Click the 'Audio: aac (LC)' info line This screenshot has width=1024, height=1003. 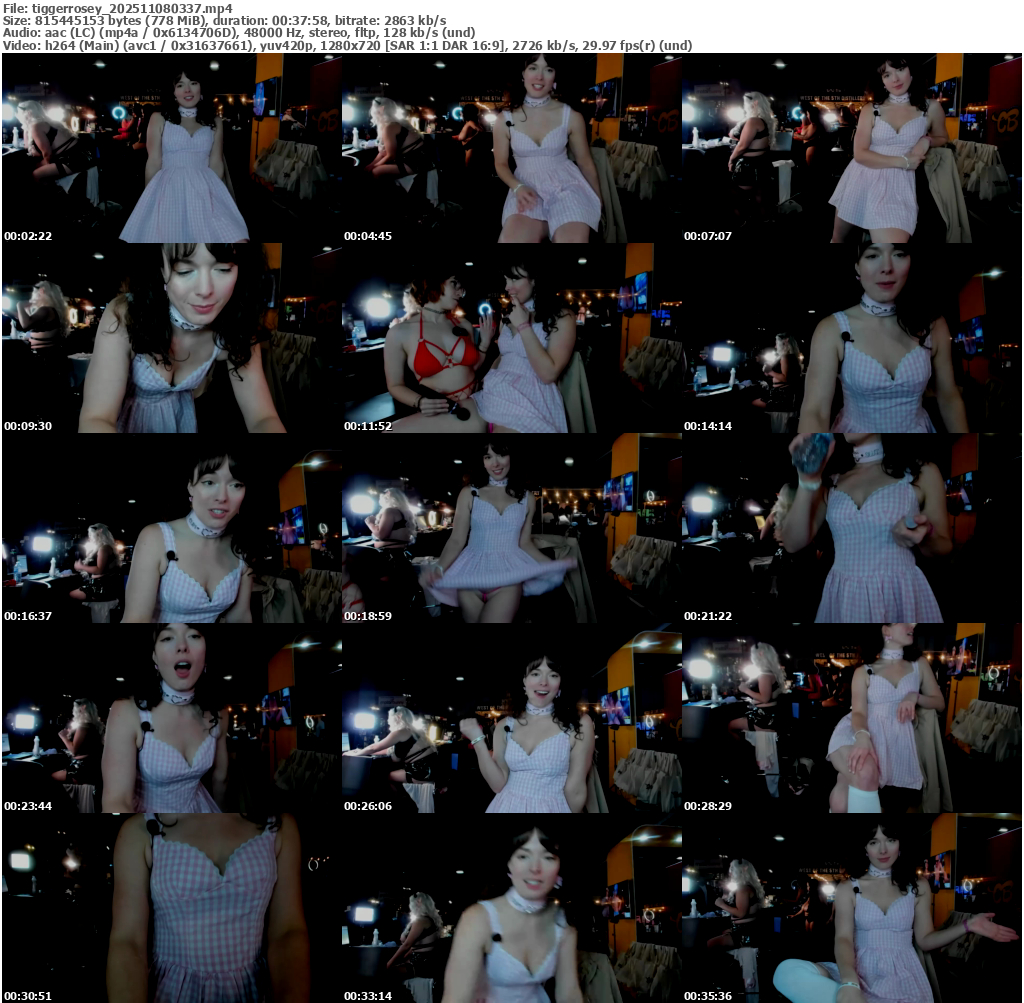[239, 33]
